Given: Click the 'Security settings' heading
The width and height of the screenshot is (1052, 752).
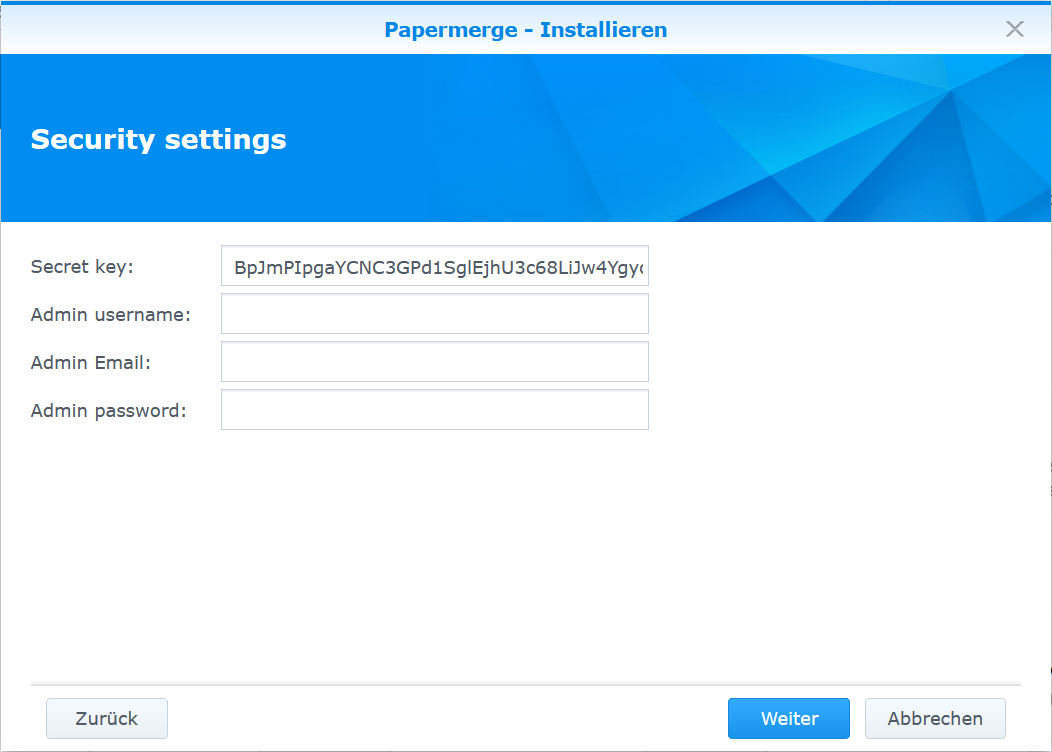Looking at the screenshot, I should pos(158,140).
